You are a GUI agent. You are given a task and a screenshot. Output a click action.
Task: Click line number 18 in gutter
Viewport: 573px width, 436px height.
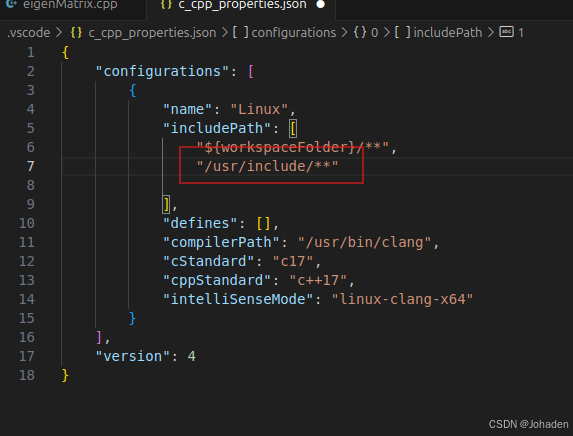[27, 375]
